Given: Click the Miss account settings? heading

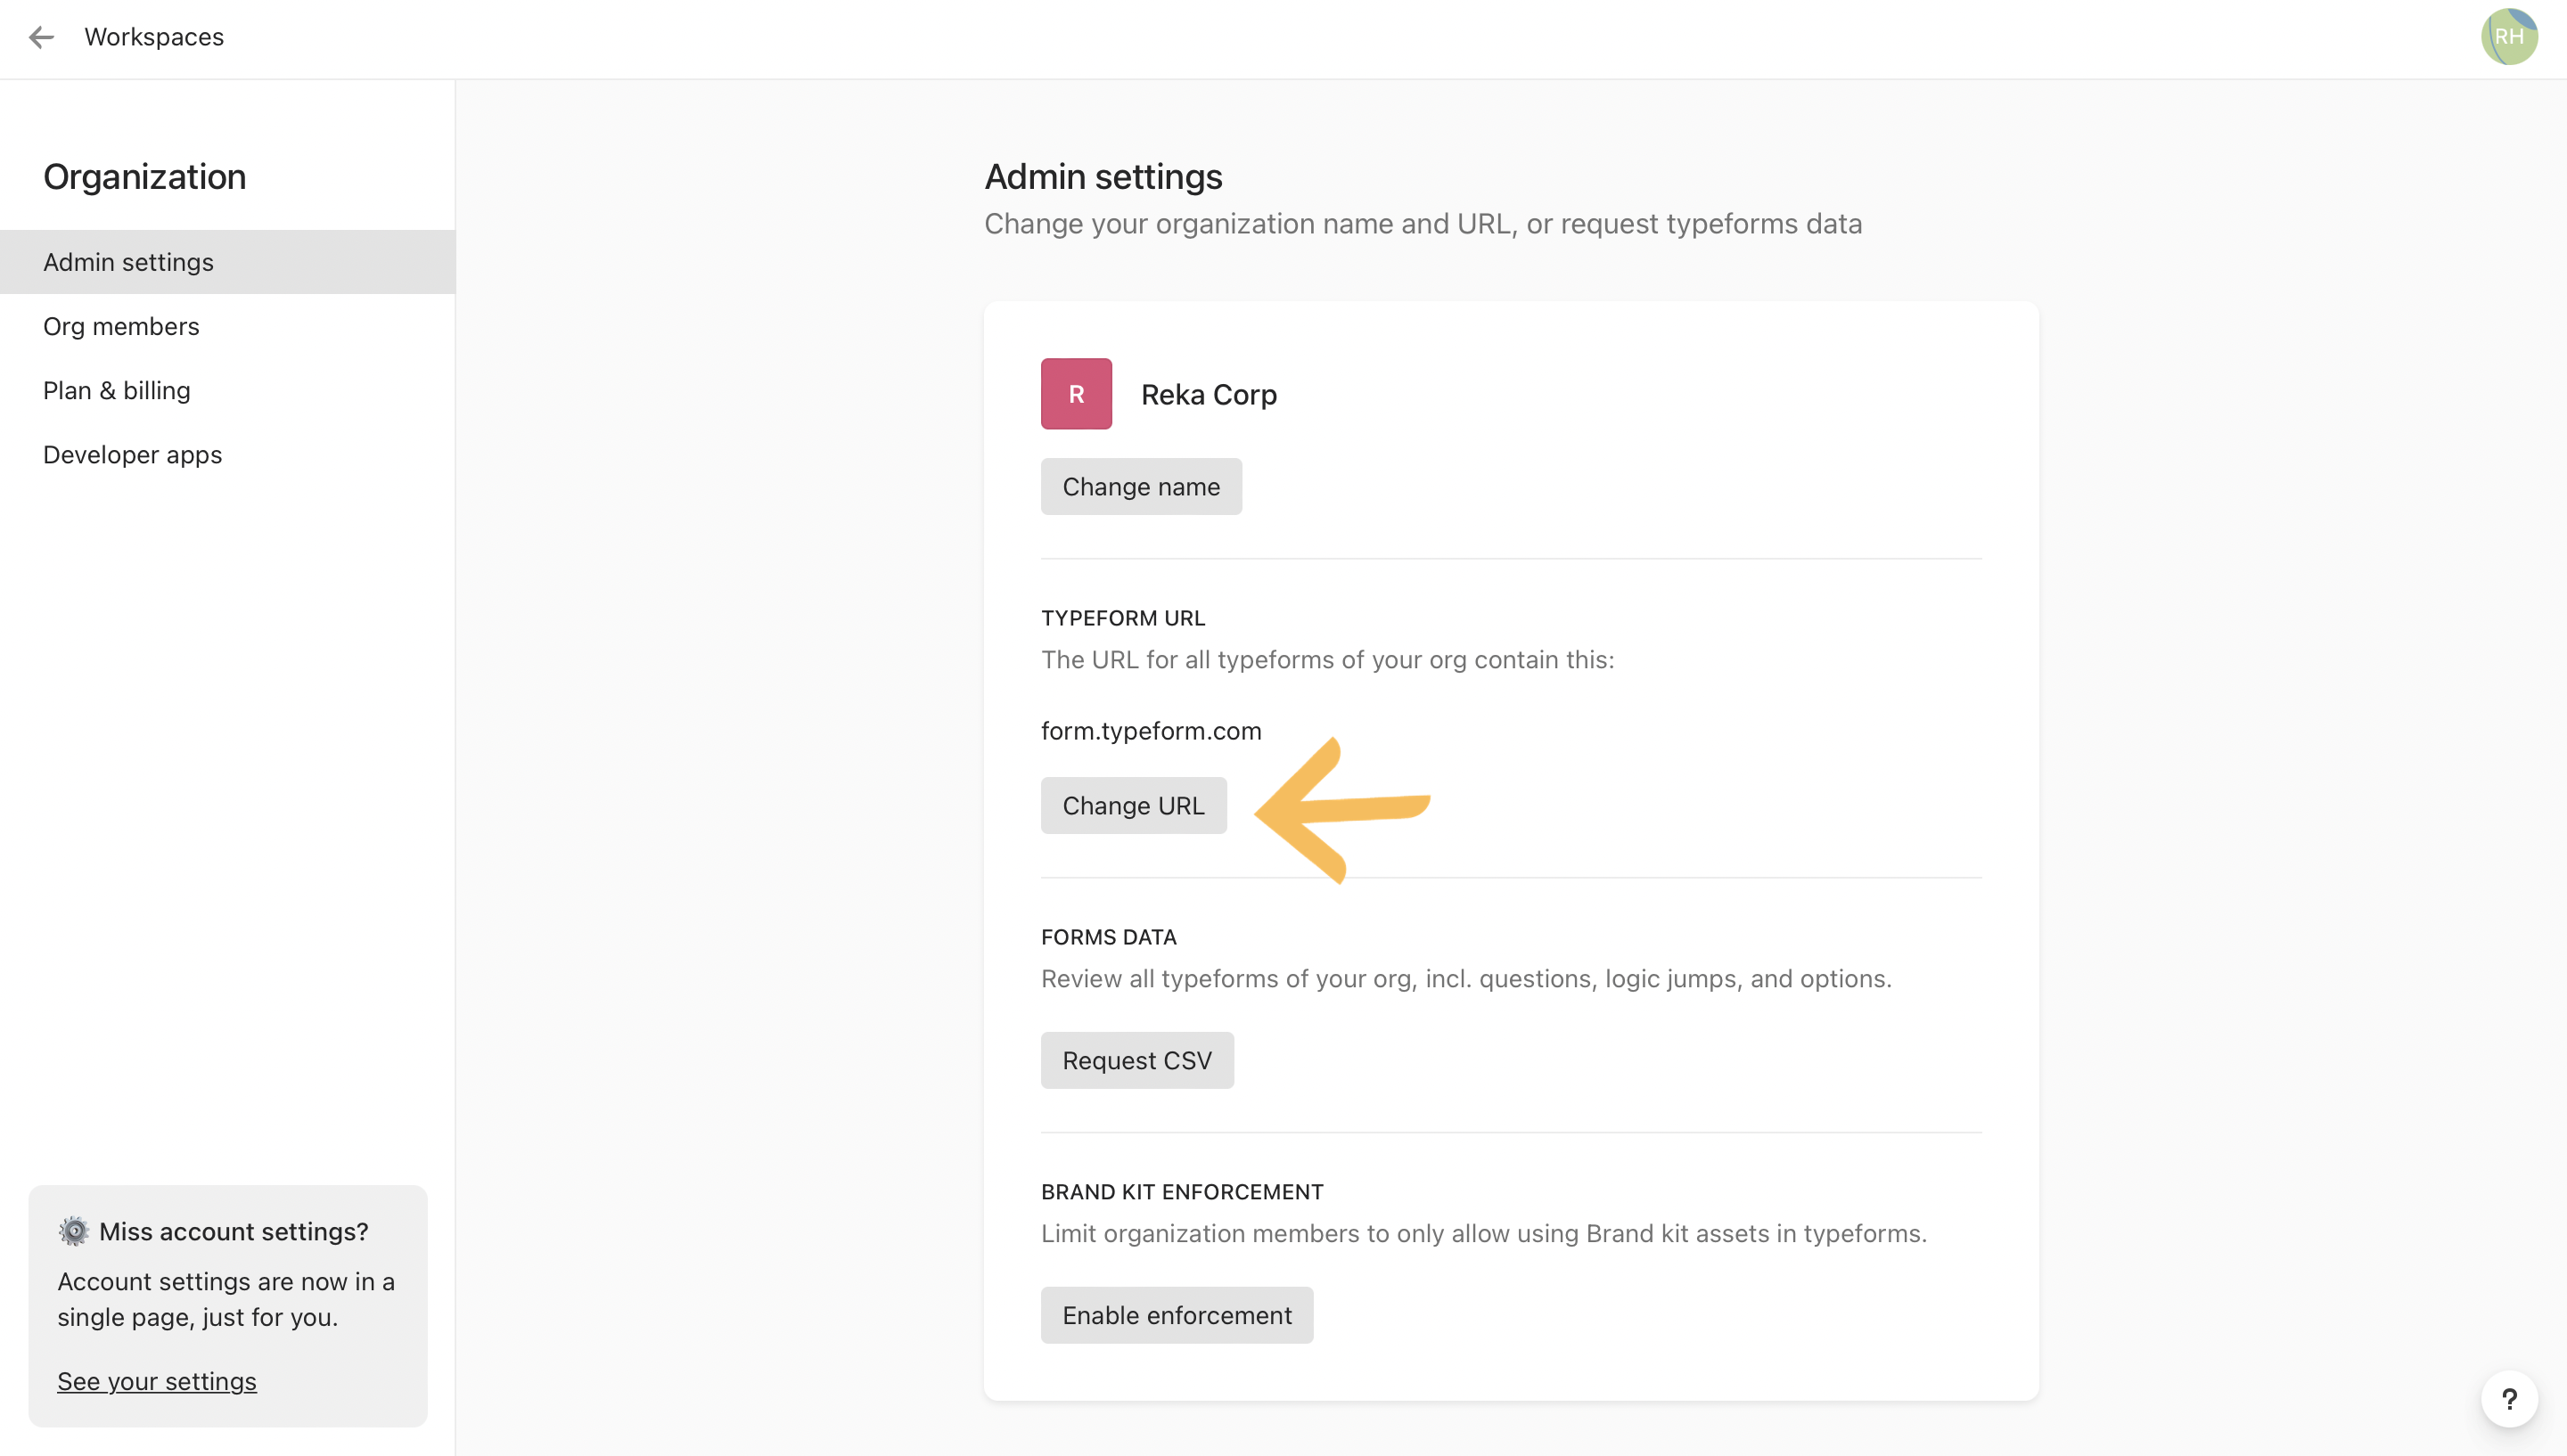Looking at the screenshot, I should tap(234, 1232).
